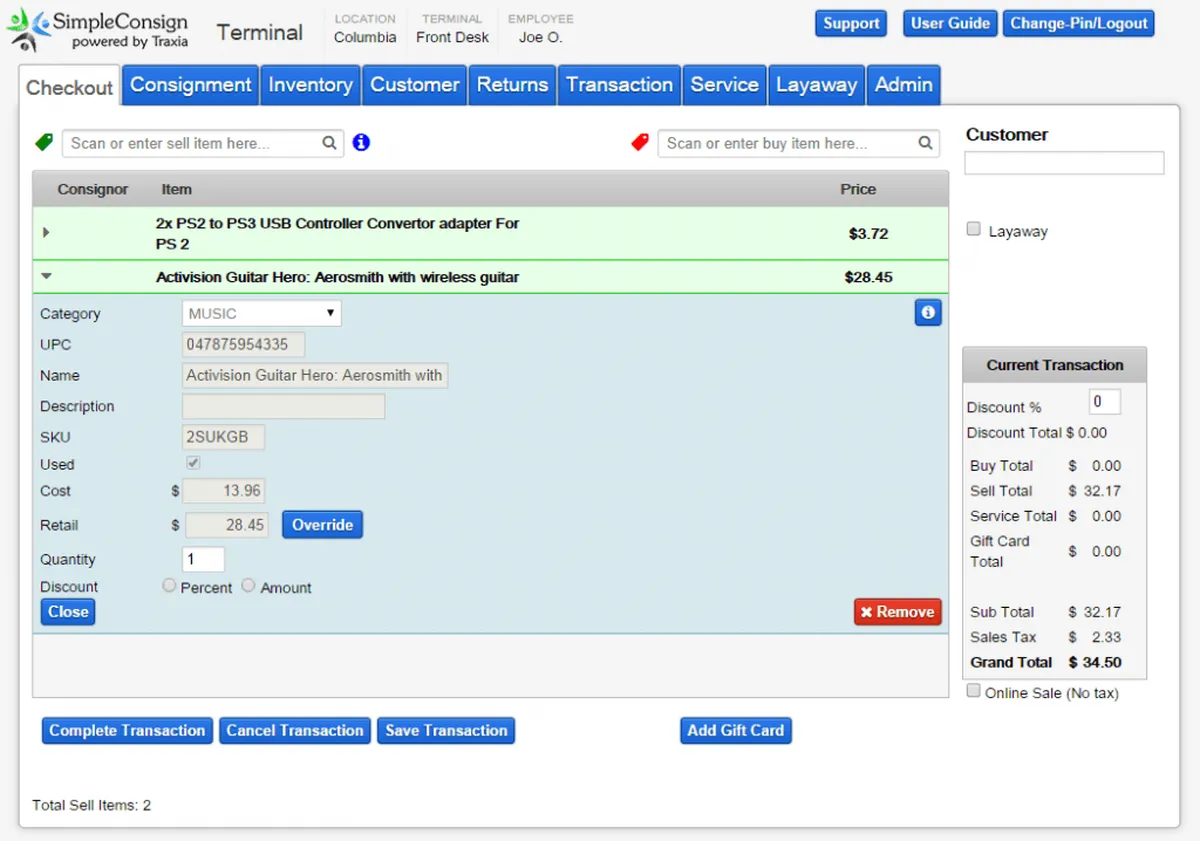The image size is (1200, 841).
Task: Enable Online Sale (No tax) checkbox
Action: (x=973, y=691)
